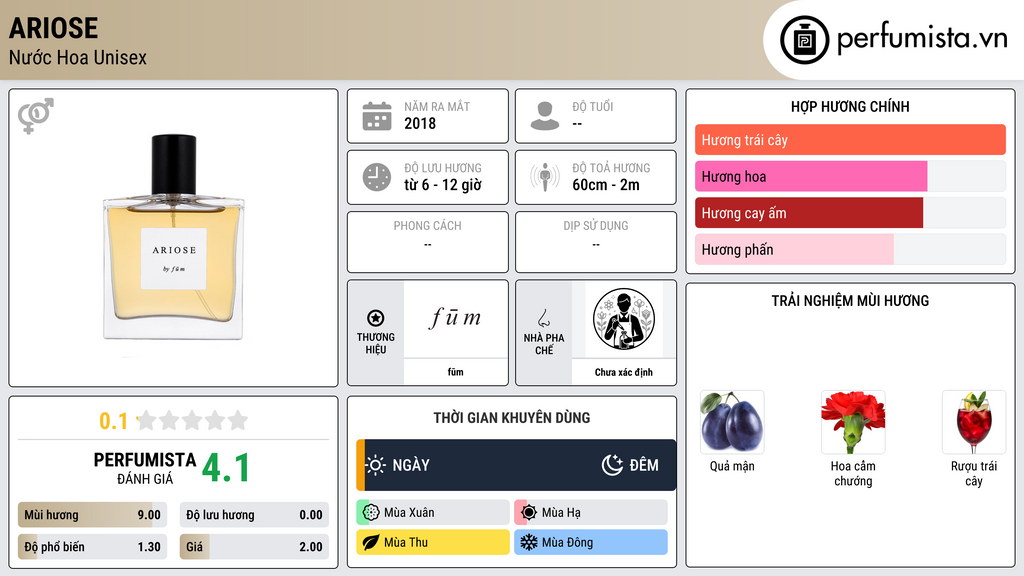
Task: Click the PHONG CÁCH style box
Action: 428,242
